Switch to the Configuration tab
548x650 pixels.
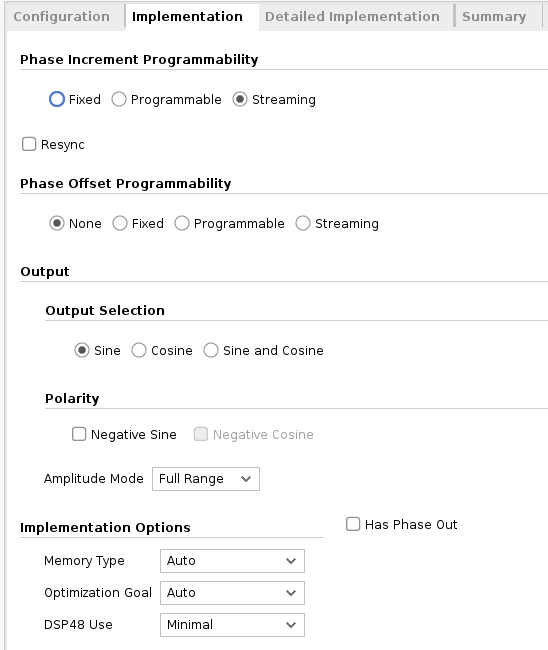[61, 17]
